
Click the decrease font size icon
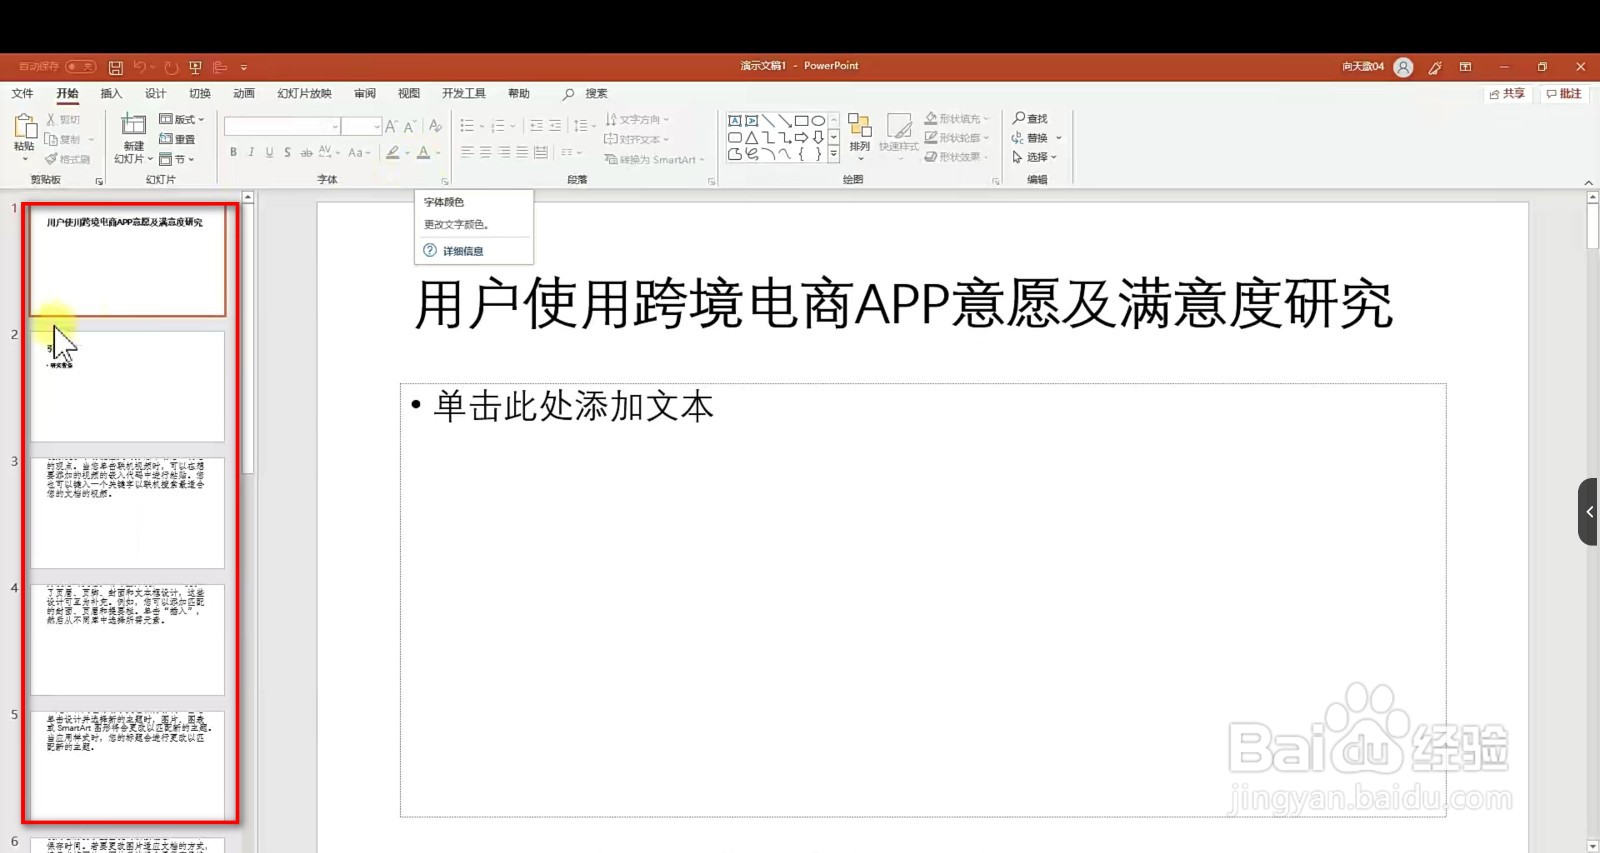[409, 126]
